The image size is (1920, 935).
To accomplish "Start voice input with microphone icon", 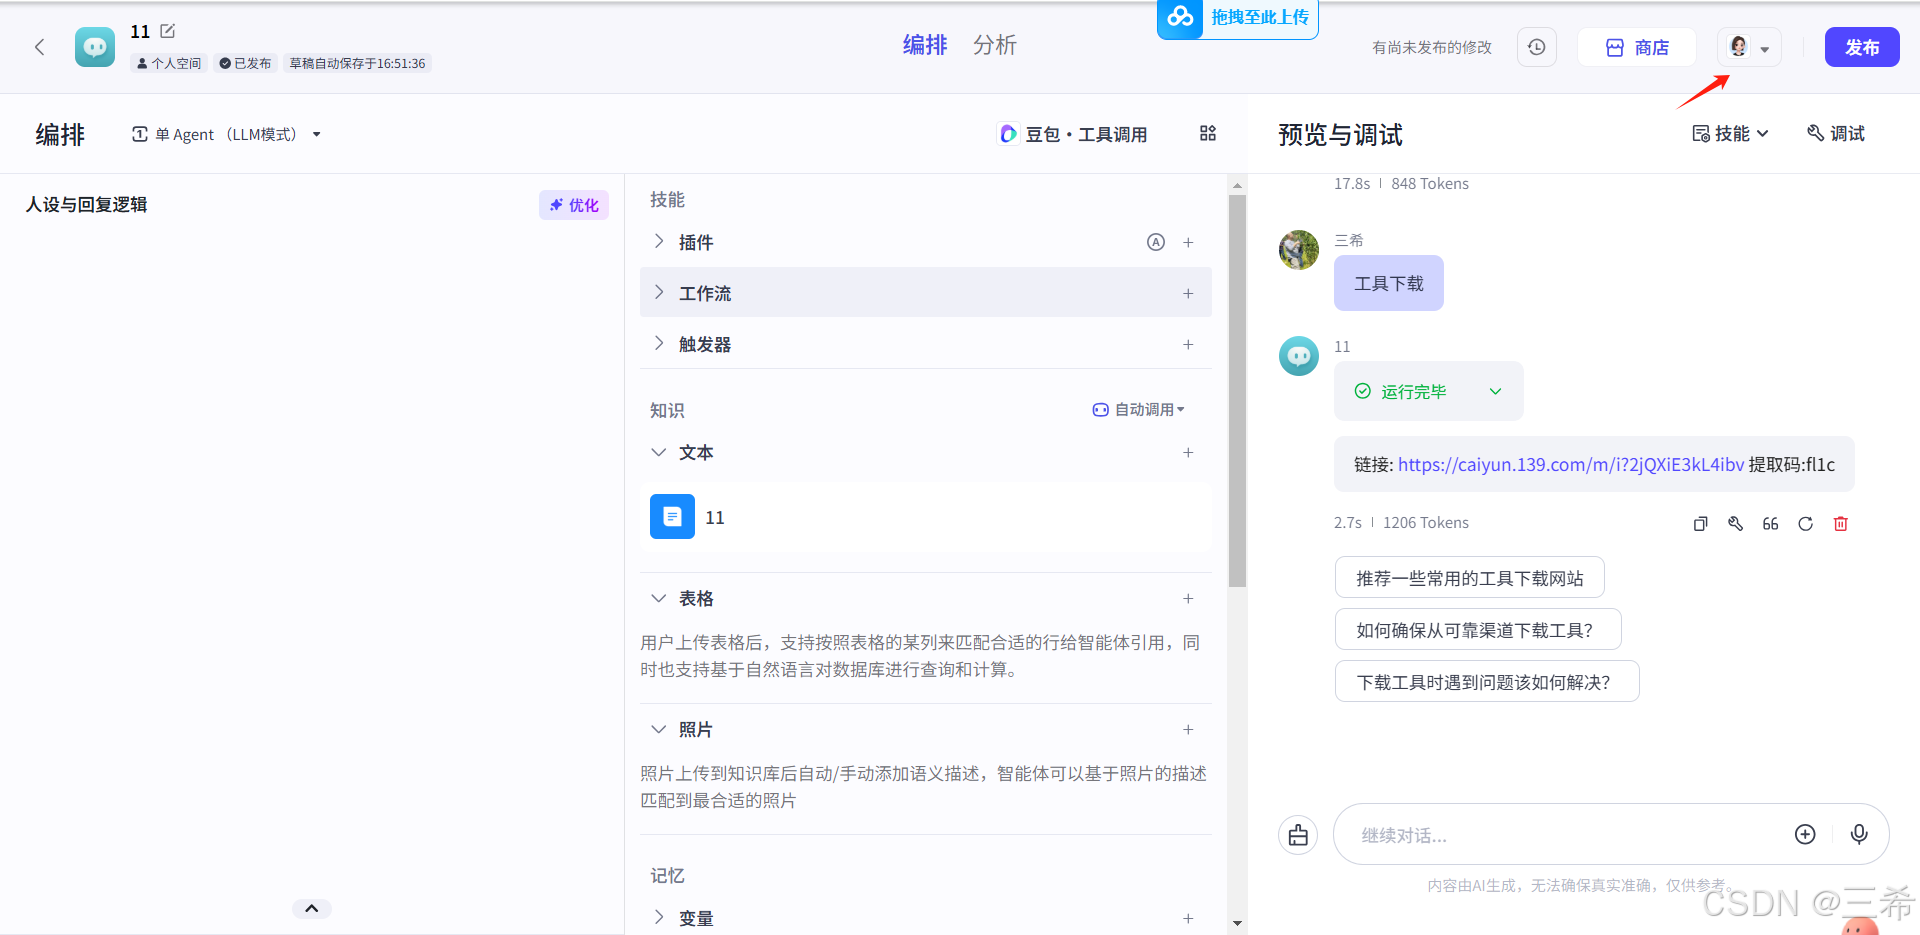I will pyautogui.click(x=1859, y=834).
